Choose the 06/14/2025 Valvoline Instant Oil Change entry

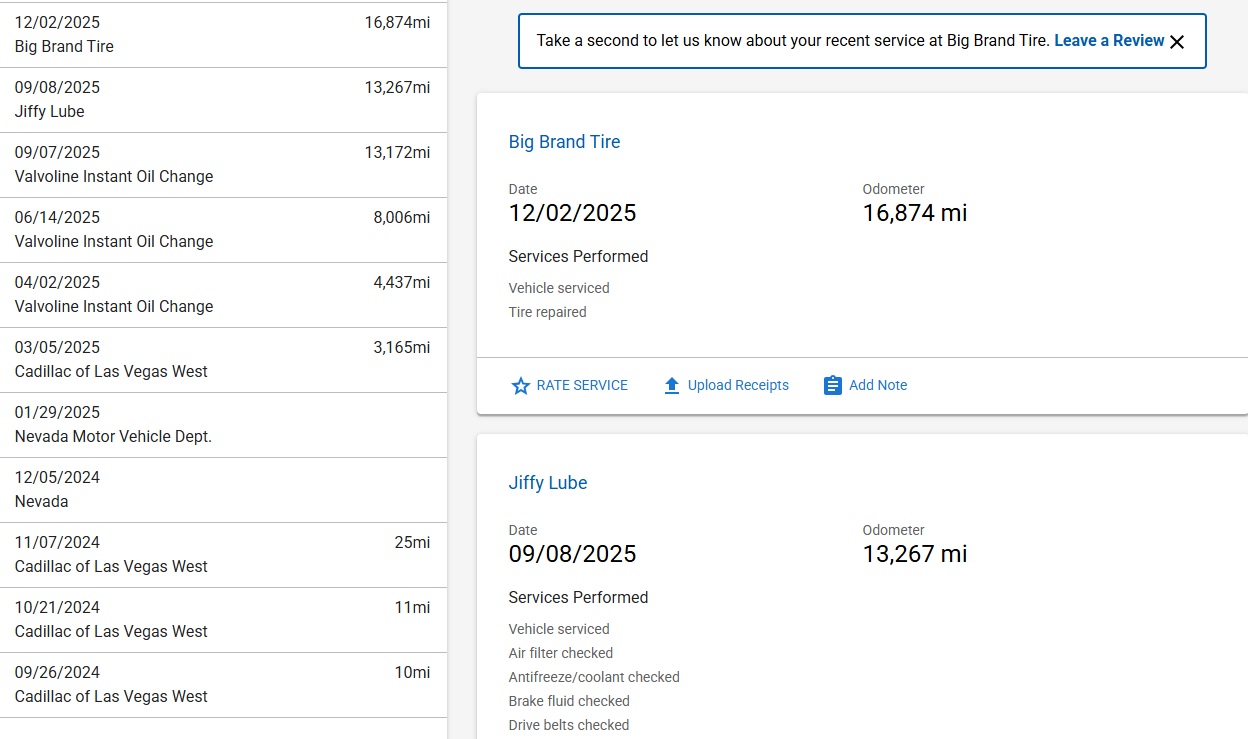click(222, 230)
